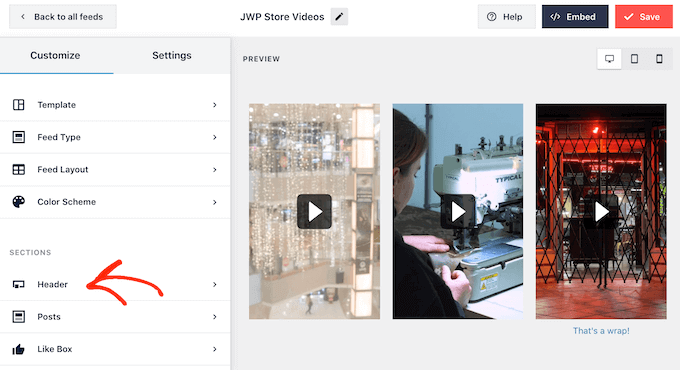The height and width of the screenshot is (370, 680).
Task: Switch preview to mobile phone icon
Action: coord(659,59)
